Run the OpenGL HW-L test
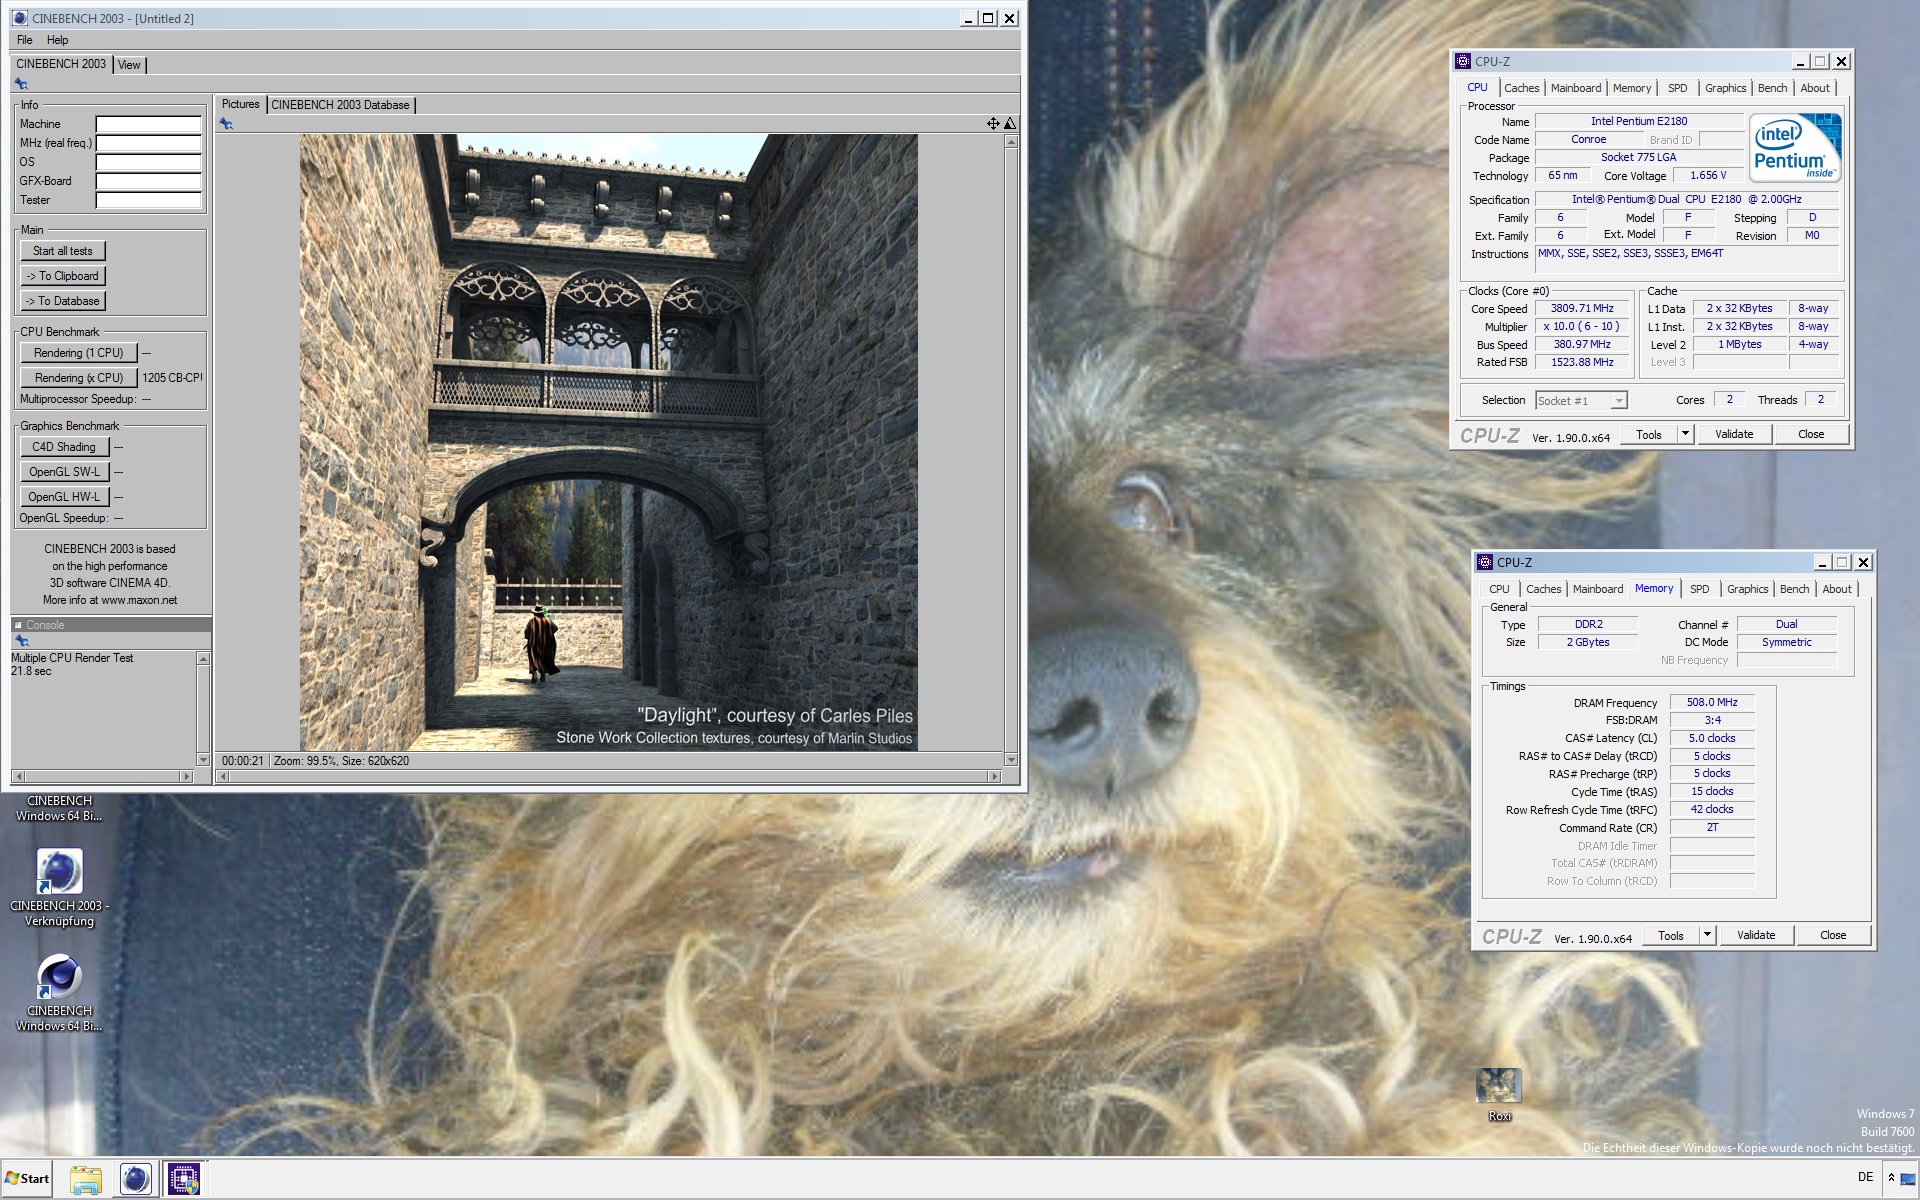The width and height of the screenshot is (1920, 1200). tap(64, 497)
